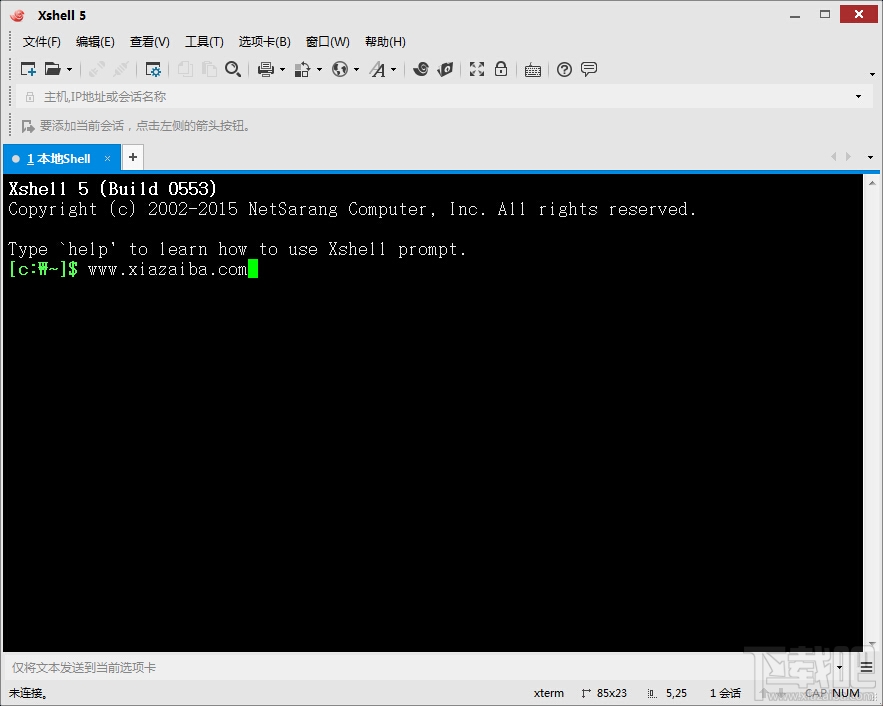
Task: Maximize the Xshell 5 window
Action: coord(824,15)
